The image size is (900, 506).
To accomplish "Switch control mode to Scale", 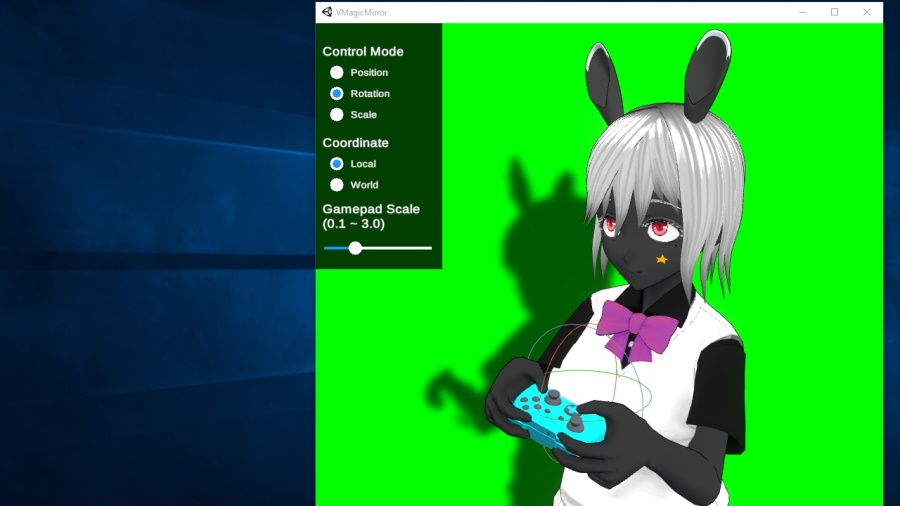I will (x=336, y=115).
